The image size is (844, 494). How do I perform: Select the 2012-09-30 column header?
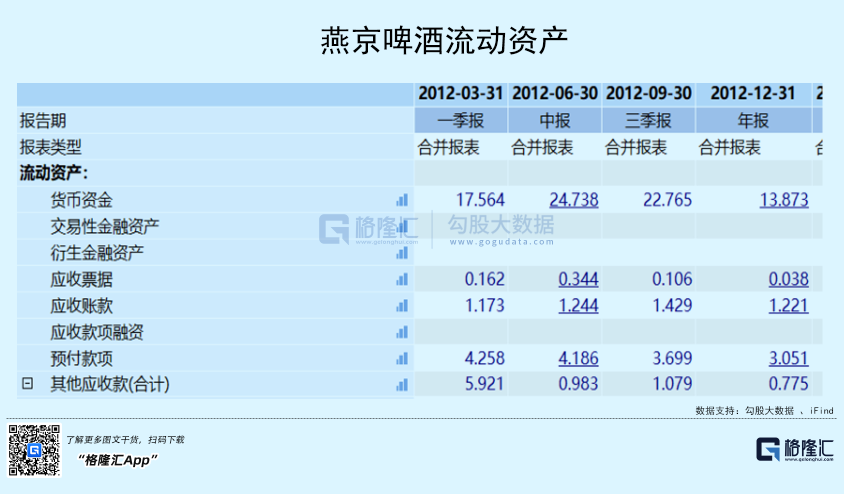(649, 94)
